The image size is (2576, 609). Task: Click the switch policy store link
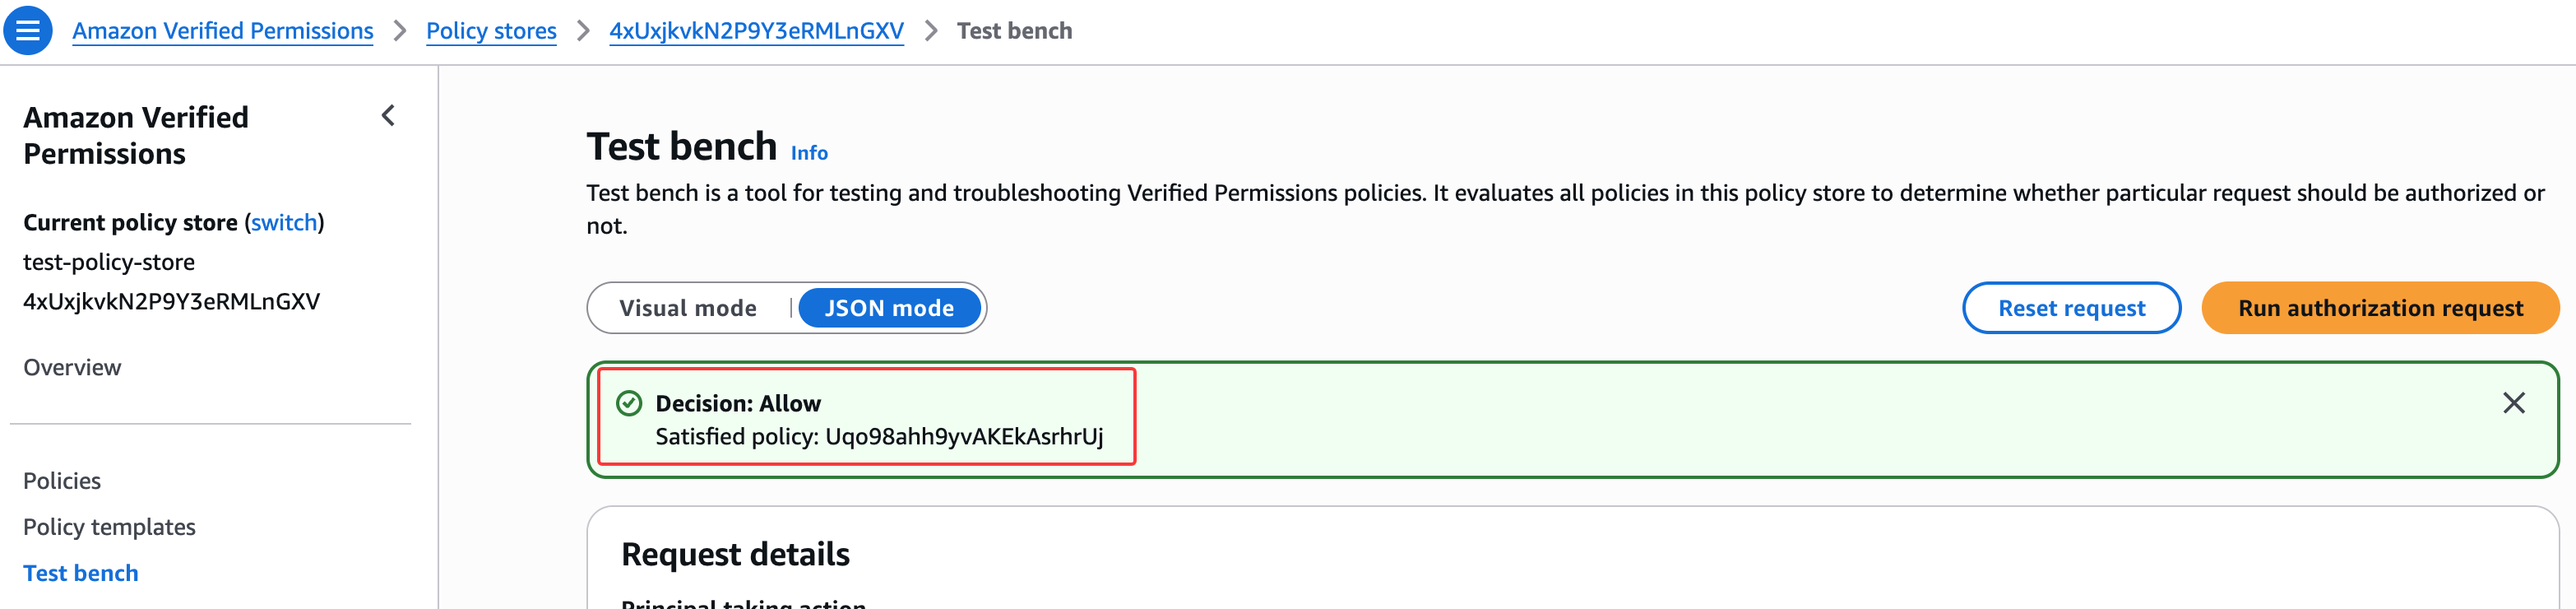[284, 222]
